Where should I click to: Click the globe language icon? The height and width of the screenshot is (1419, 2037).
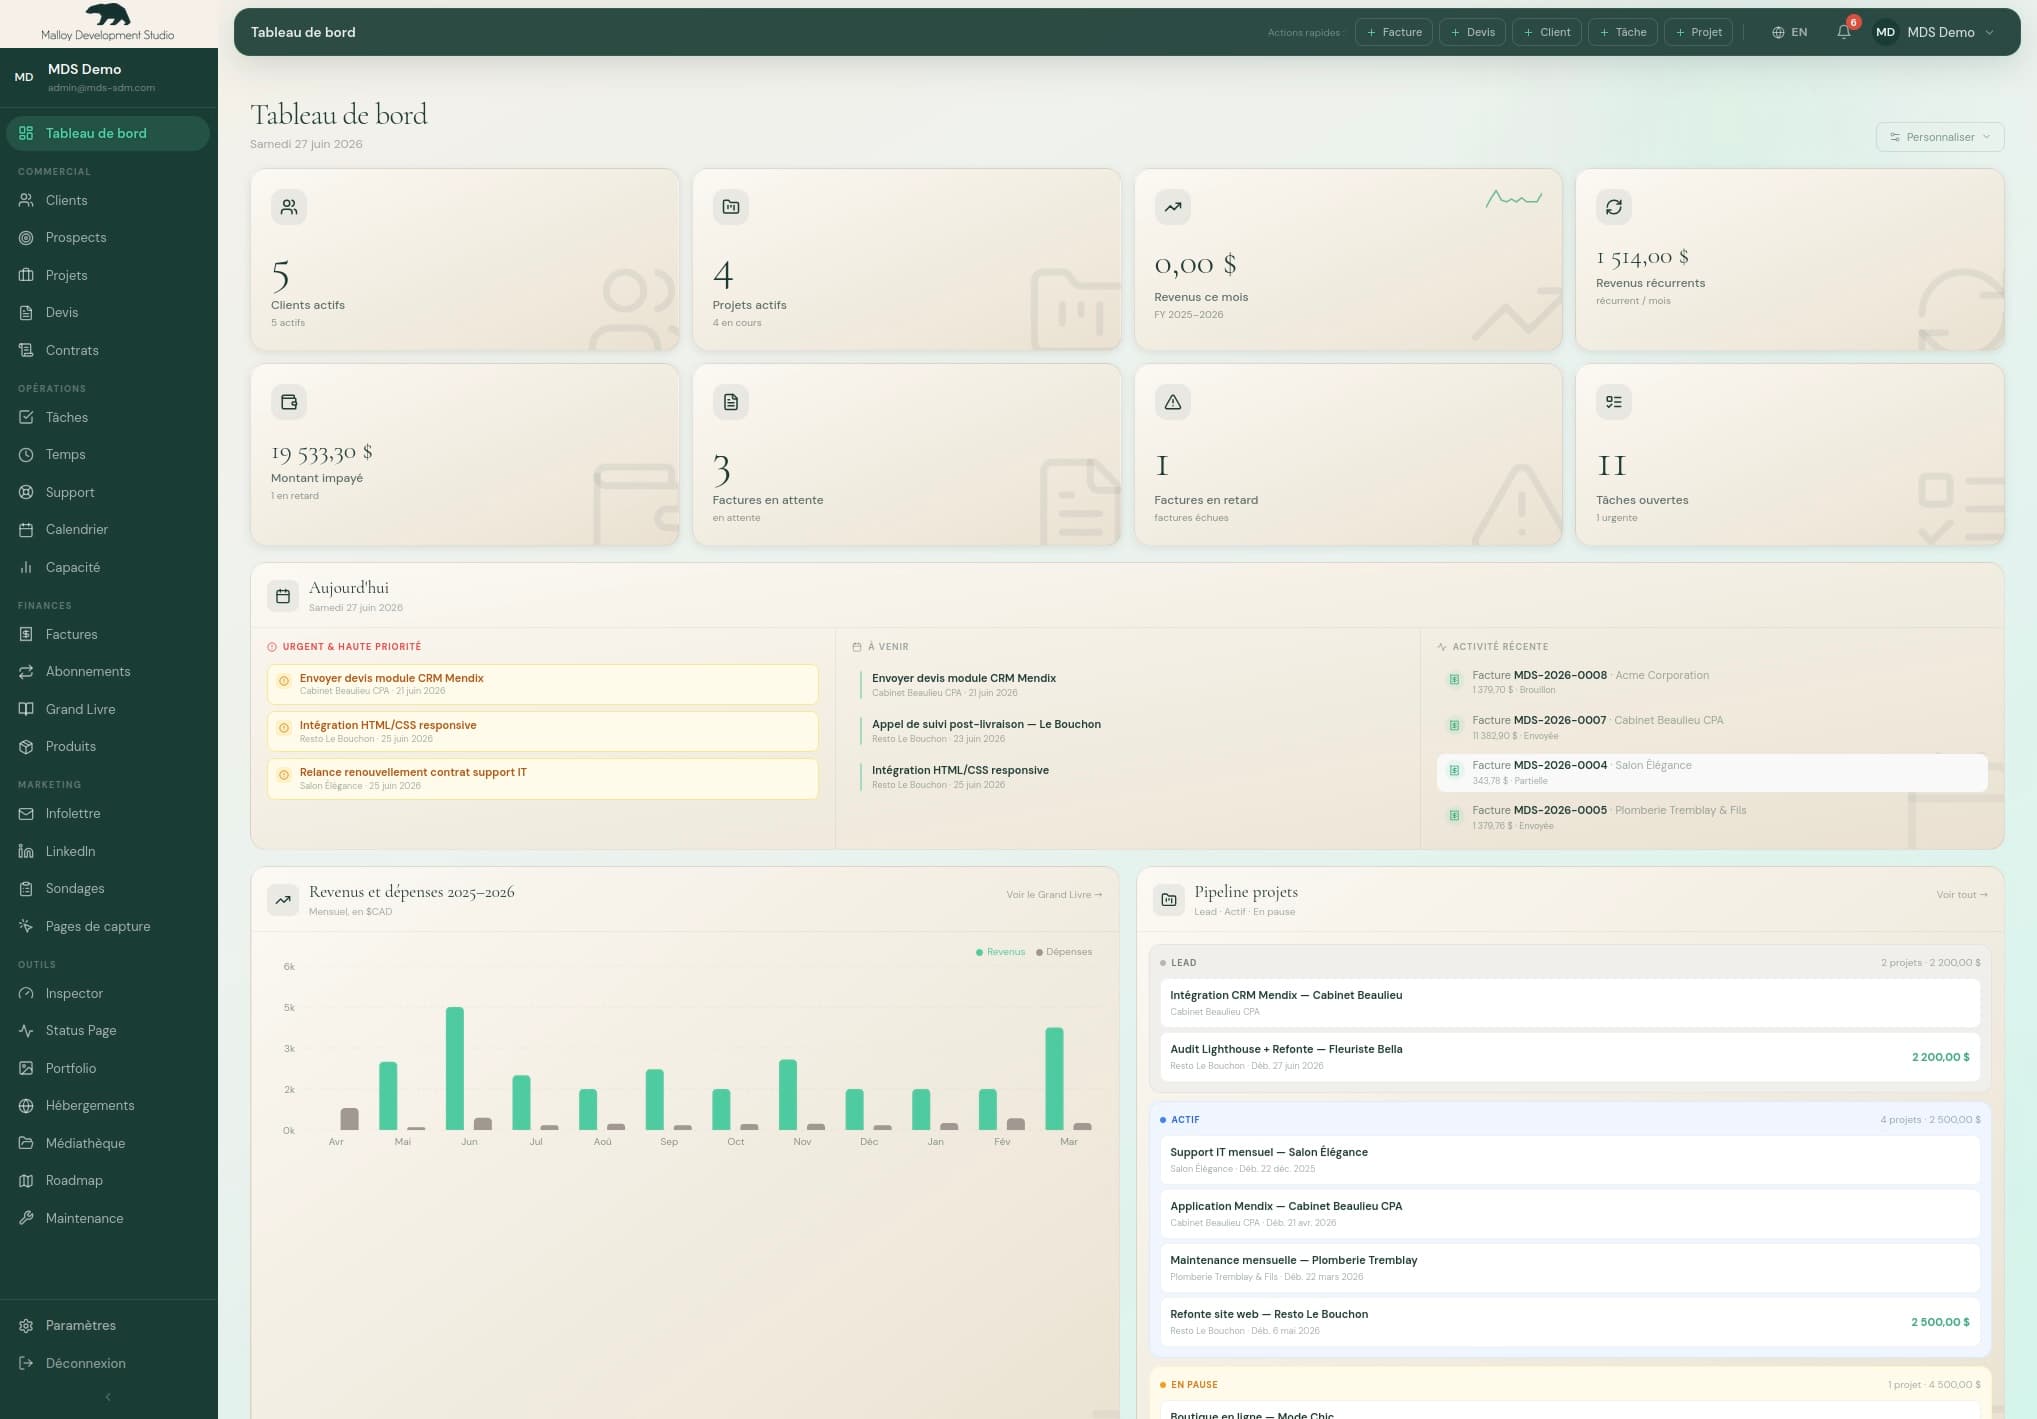(1778, 32)
